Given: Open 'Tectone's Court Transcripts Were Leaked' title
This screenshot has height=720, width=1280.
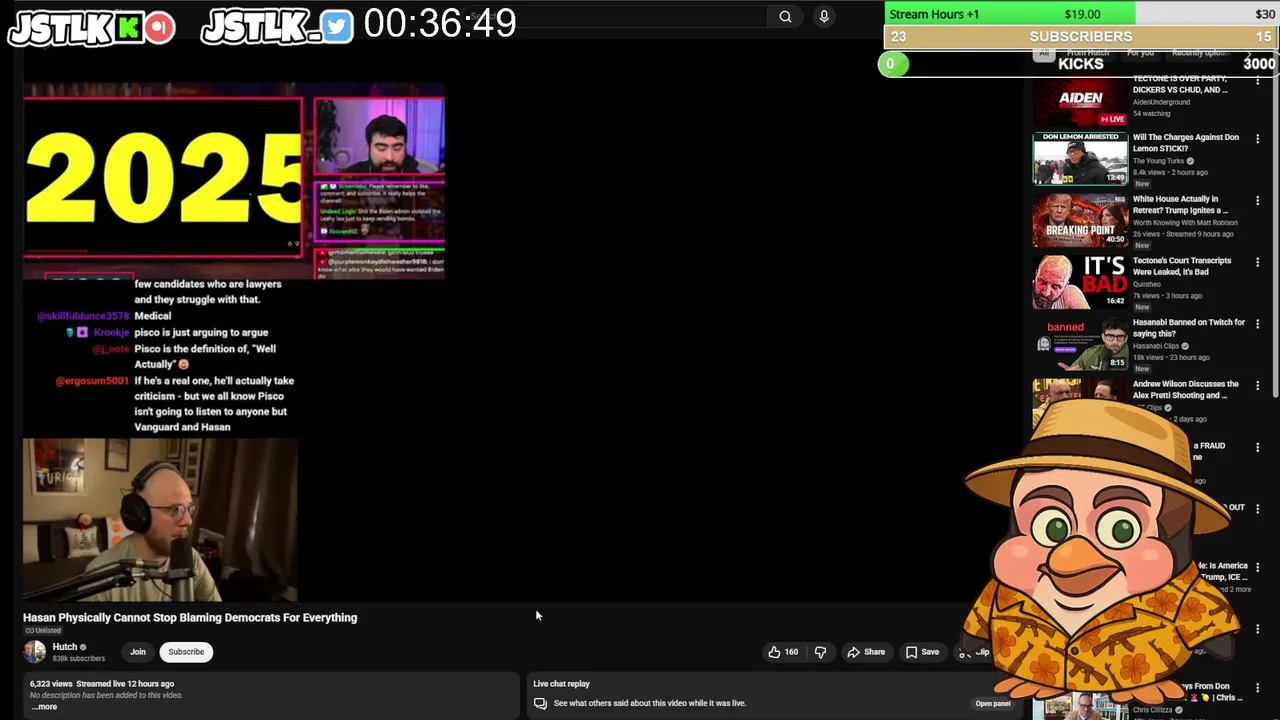Looking at the screenshot, I should [1182, 266].
